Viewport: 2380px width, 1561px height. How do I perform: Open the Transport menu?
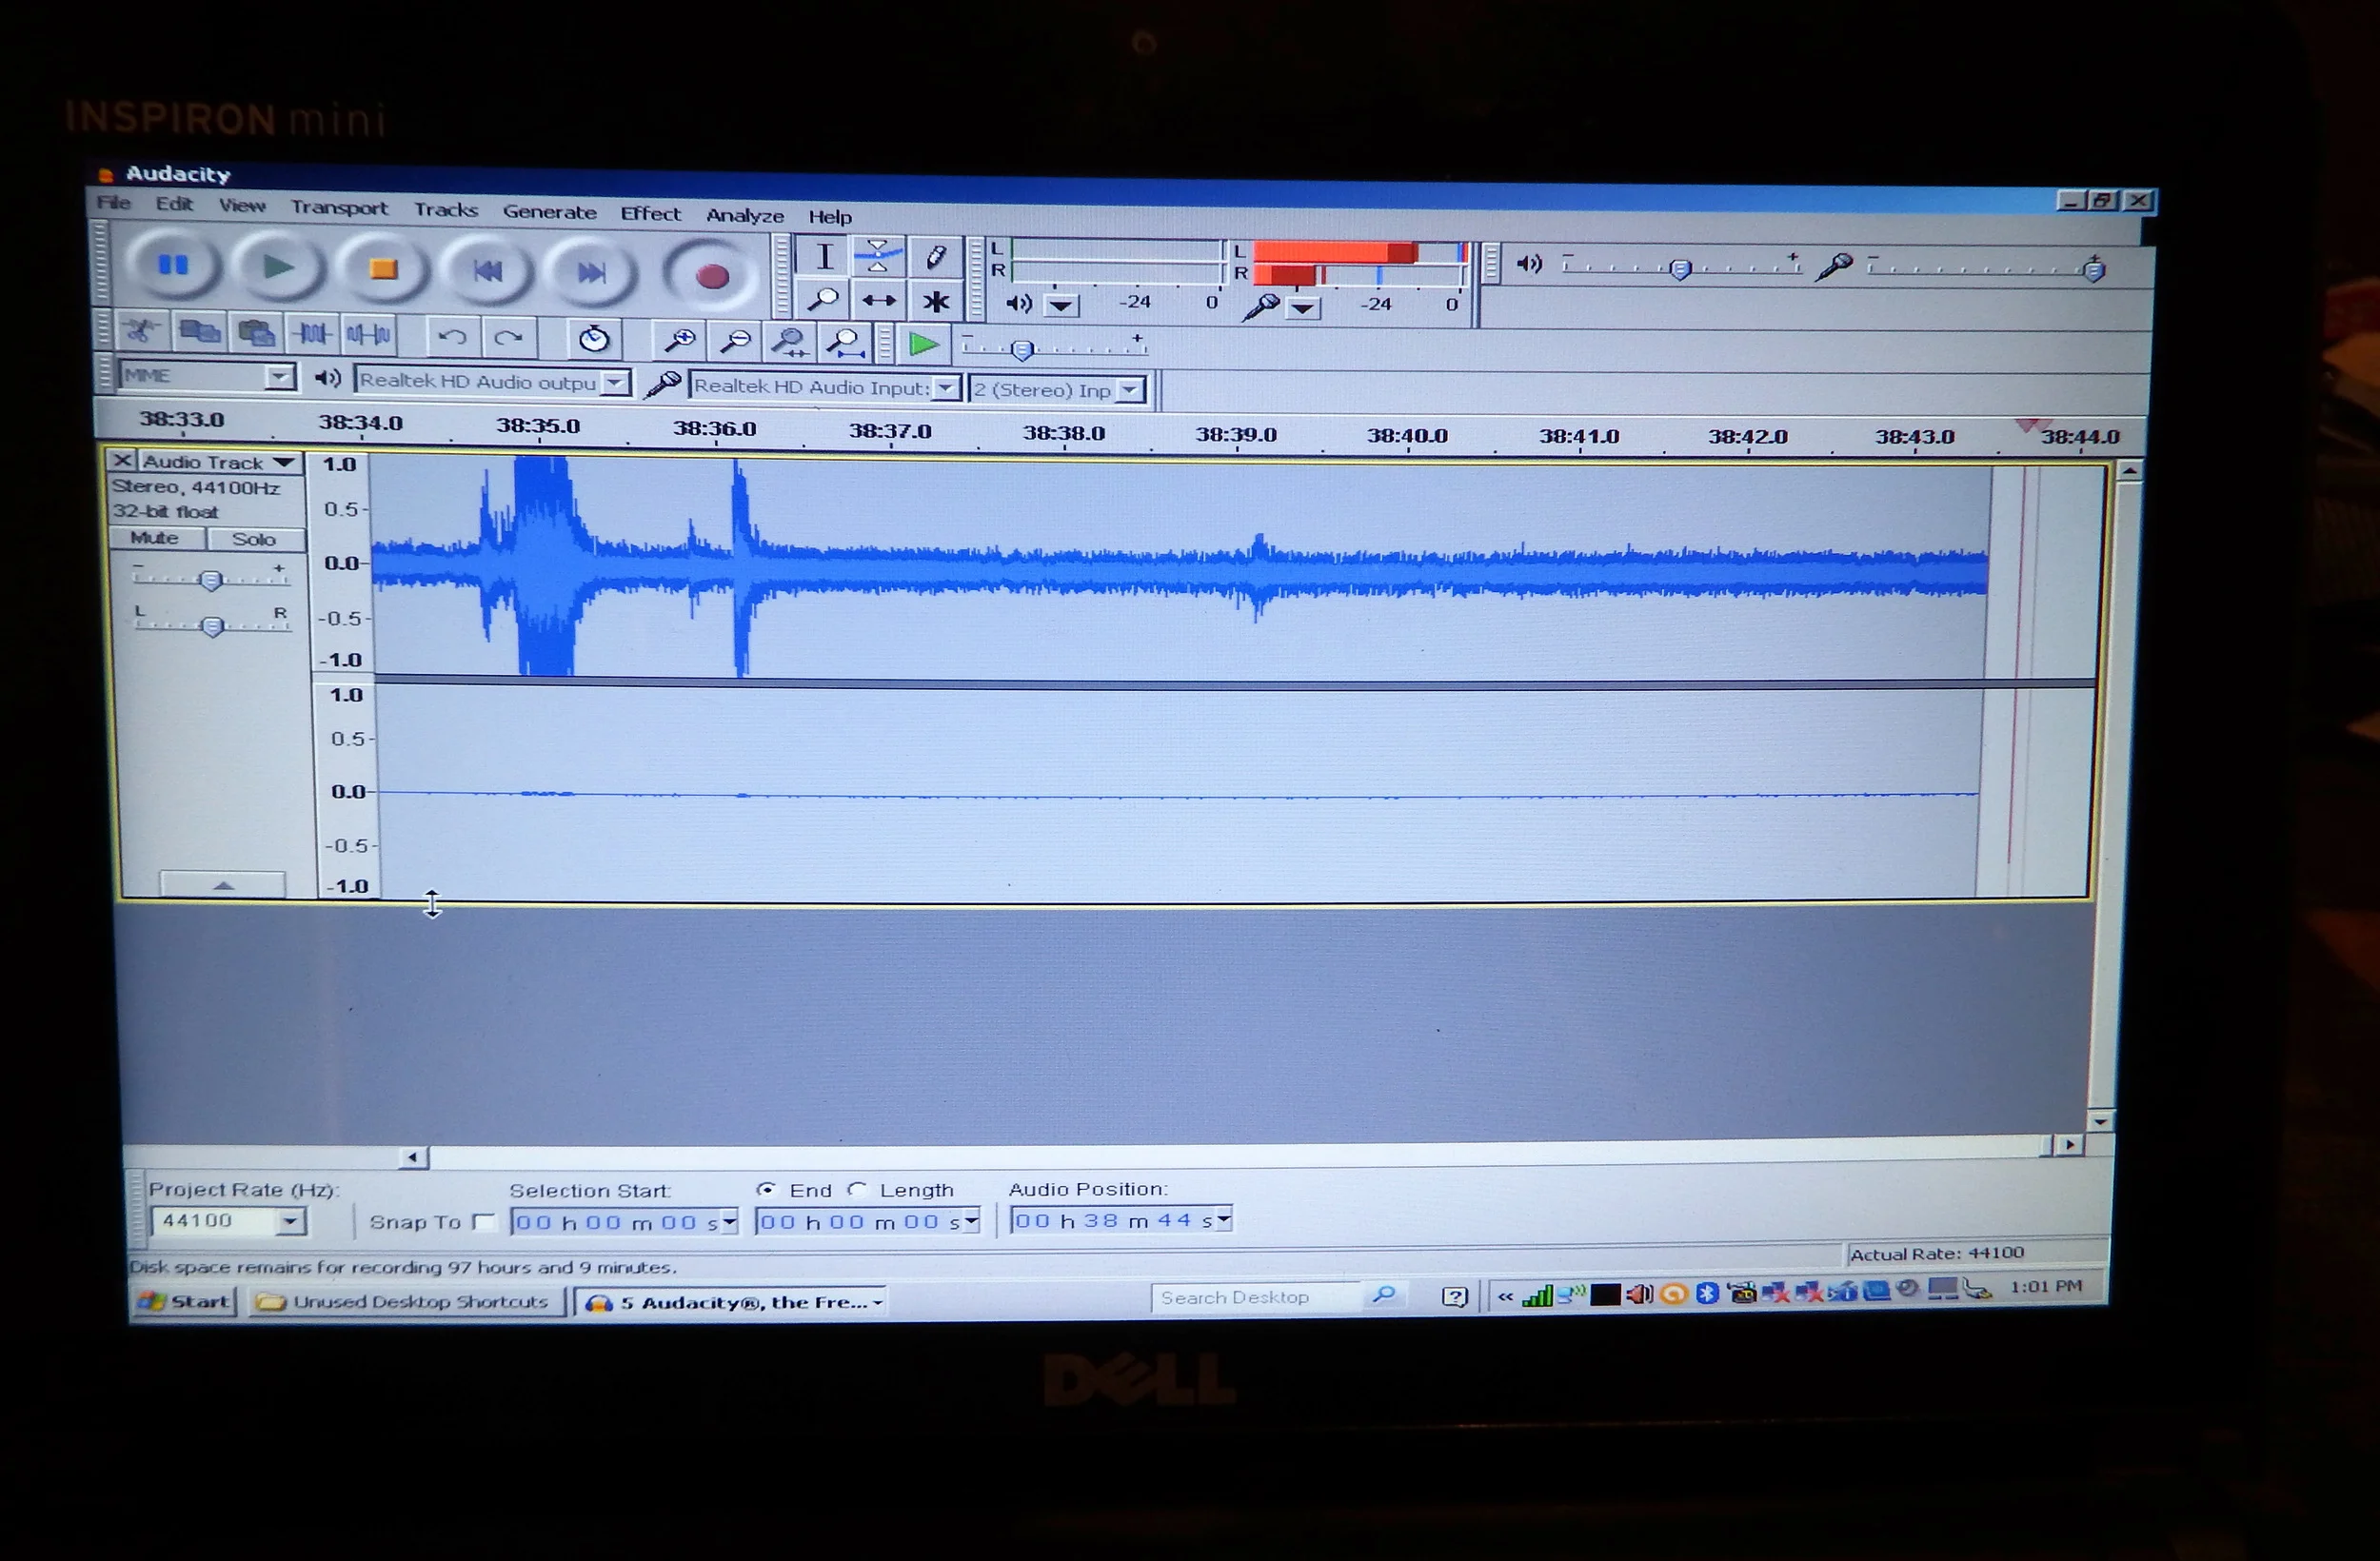[x=339, y=208]
